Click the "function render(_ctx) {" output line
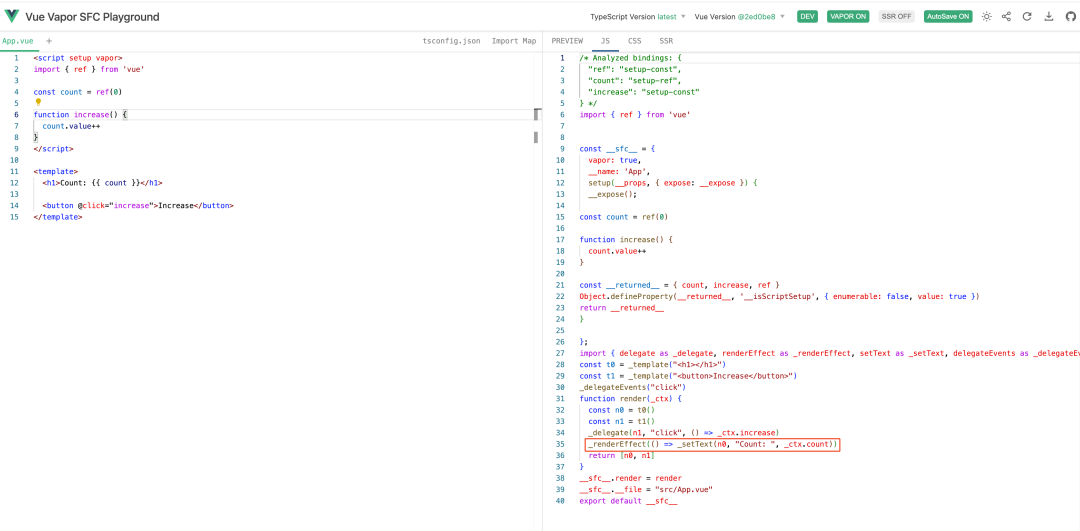Screen dimensions: 1080x531 [x=630, y=399]
